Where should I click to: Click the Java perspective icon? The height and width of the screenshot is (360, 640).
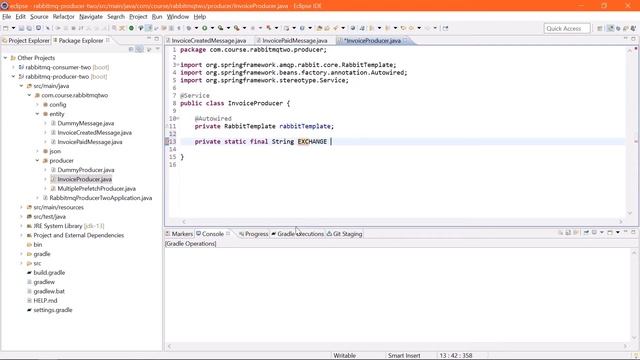(x=611, y=28)
